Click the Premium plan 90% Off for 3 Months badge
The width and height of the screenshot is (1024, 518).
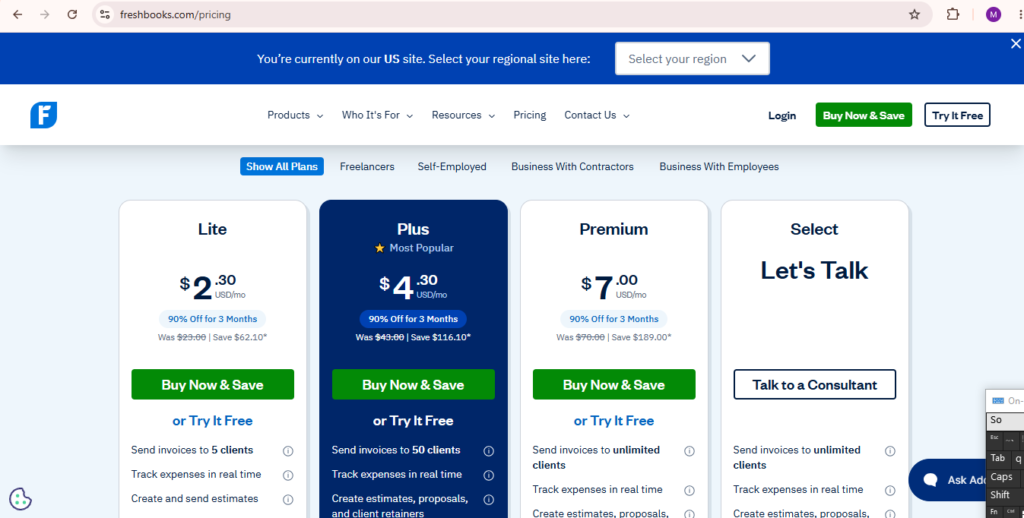614,319
